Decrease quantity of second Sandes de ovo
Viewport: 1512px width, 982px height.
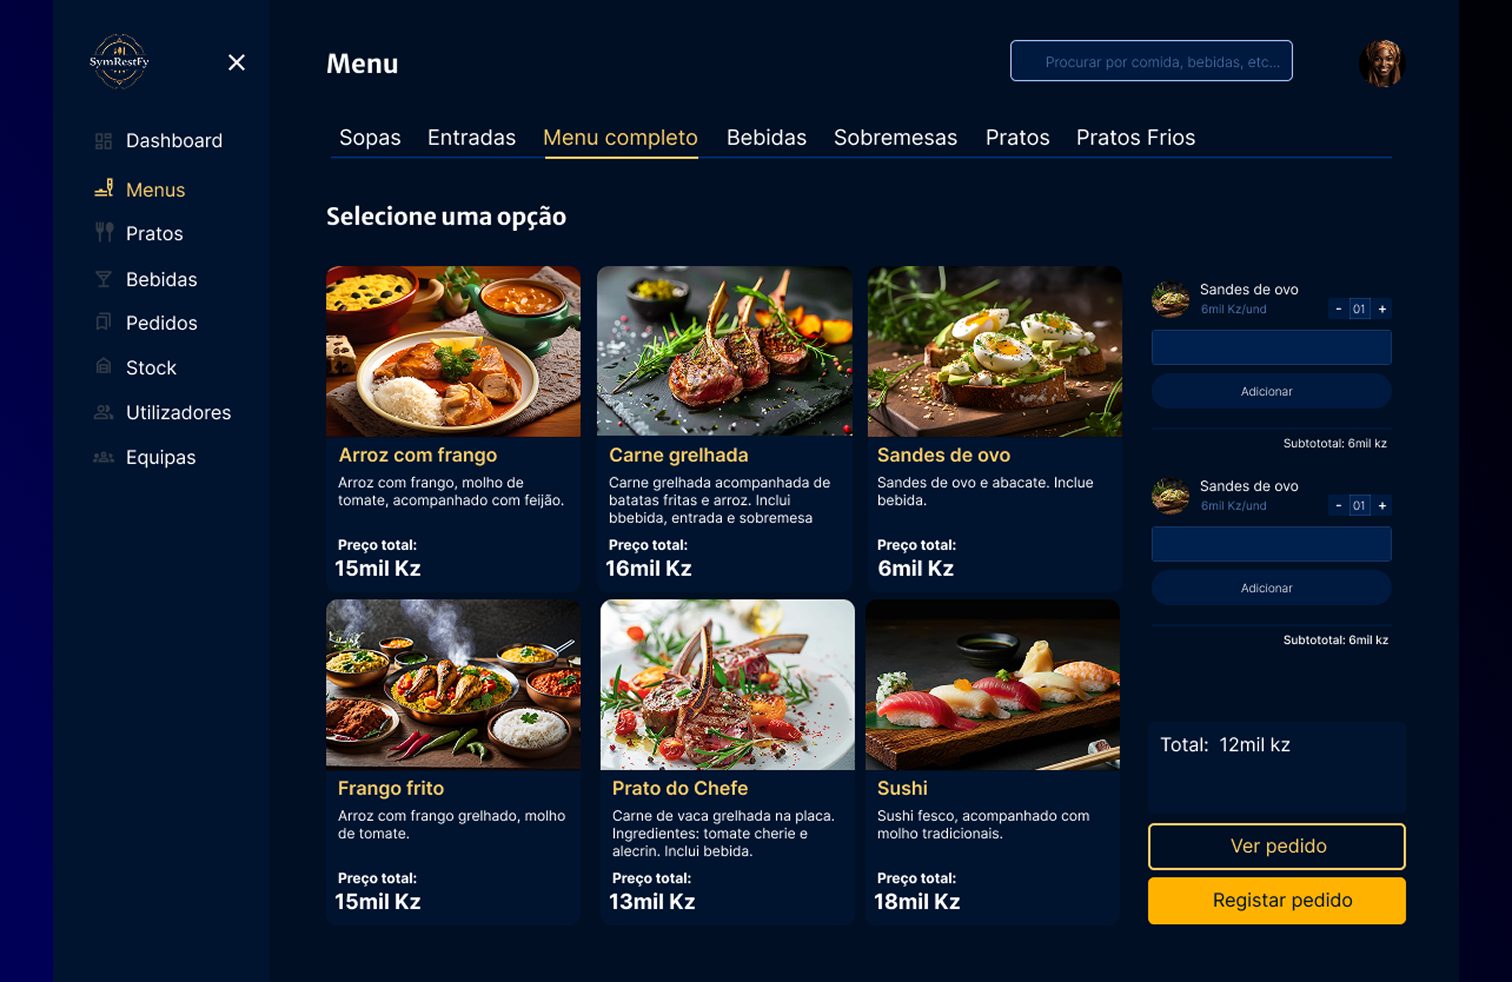coord(1338,506)
